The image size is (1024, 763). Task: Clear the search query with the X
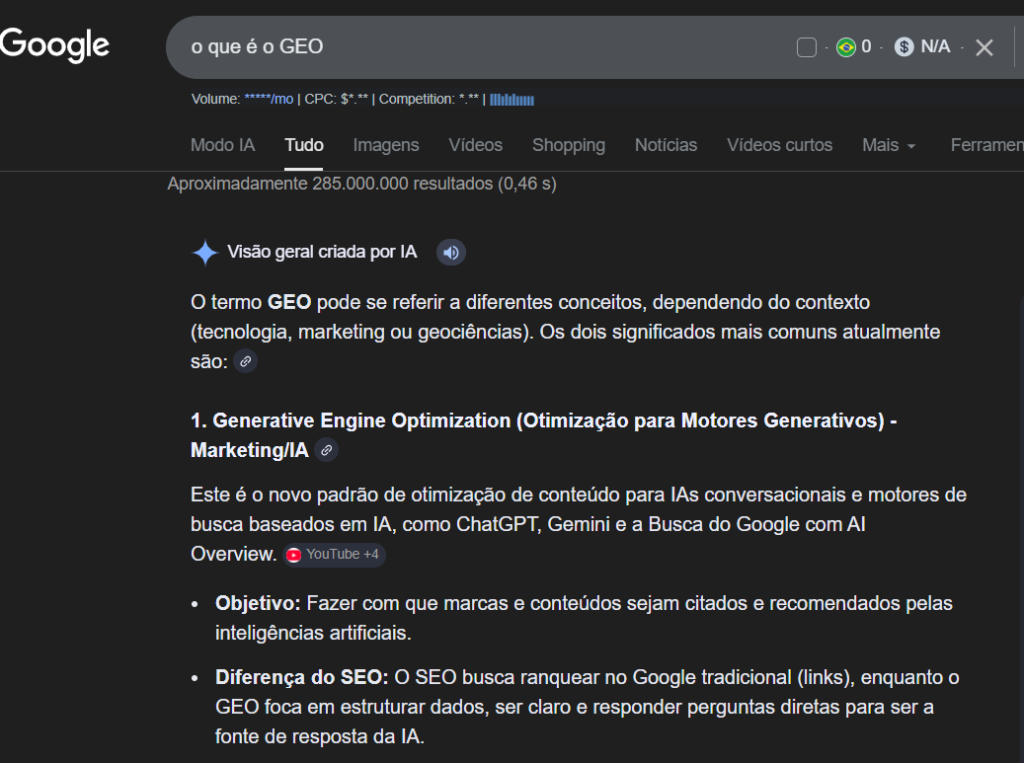pyautogui.click(x=984, y=47)
